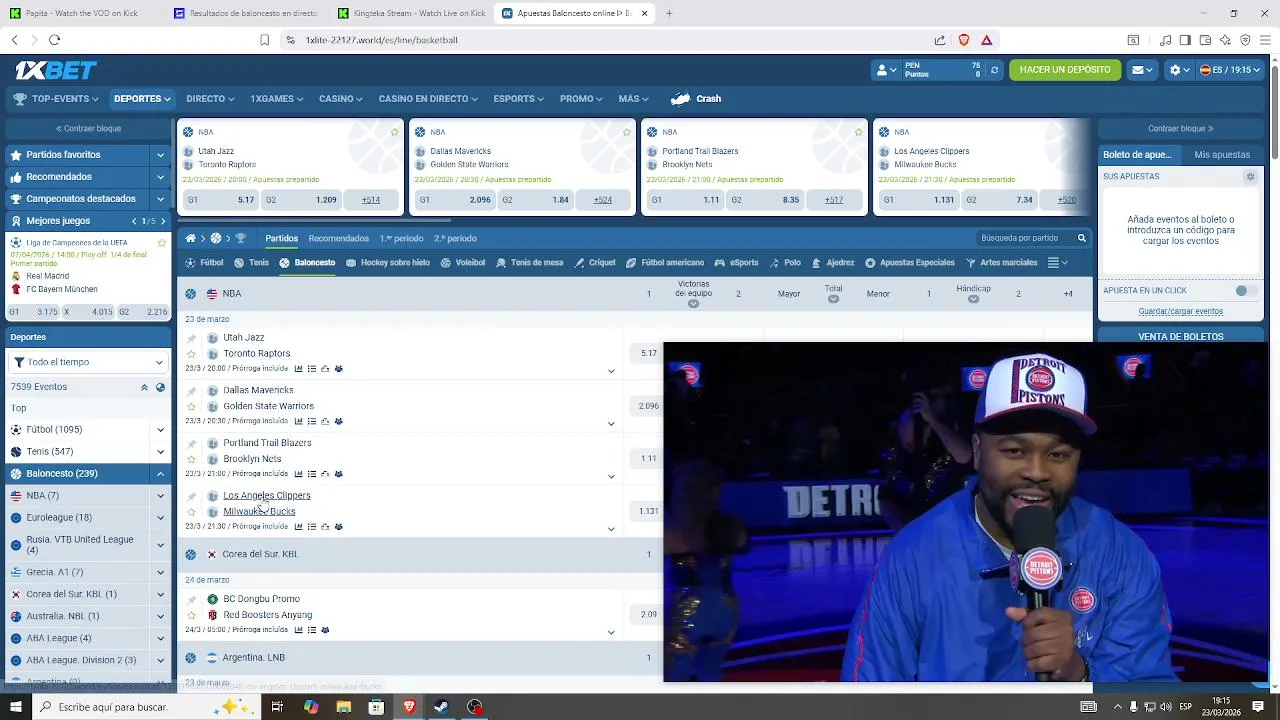Click the share icon in address bar
The image size is (1280, 720).
click(940, 40)
